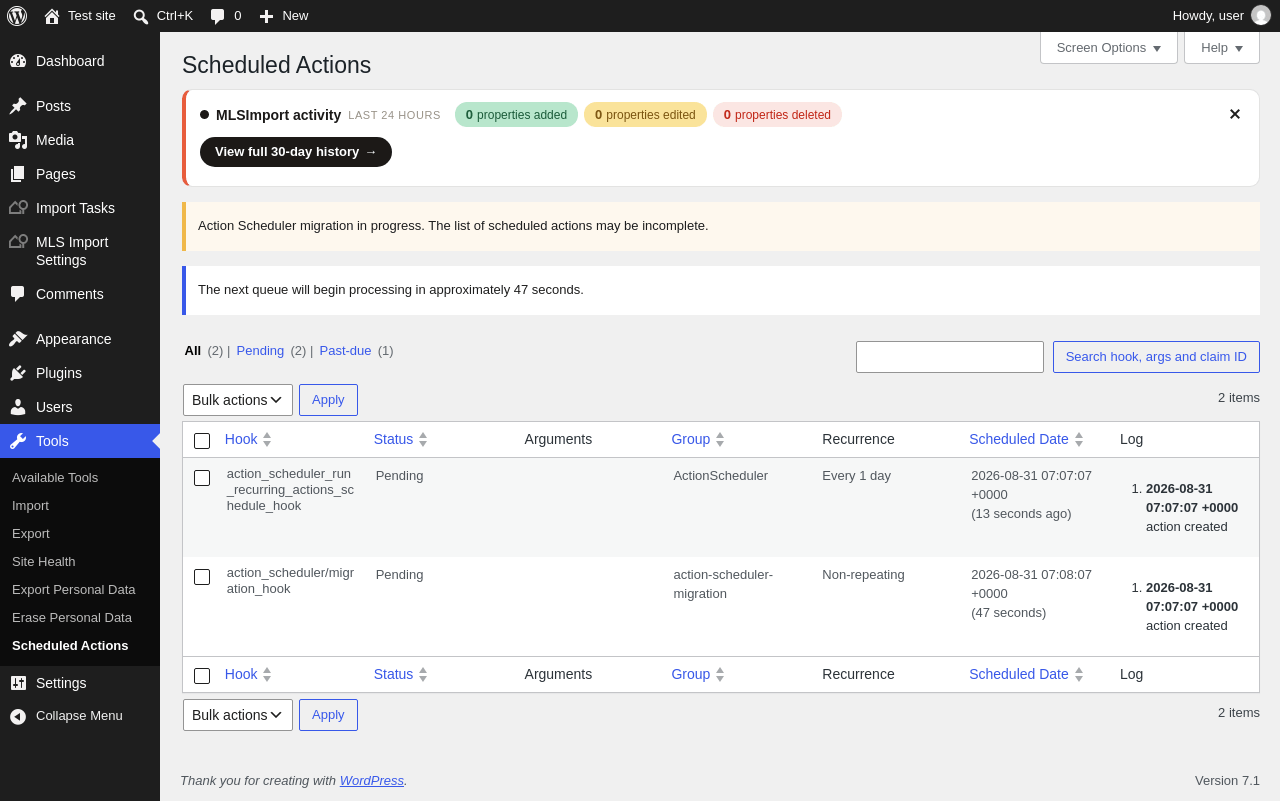Screen dimensions: 1280x801
Task: Open the Import submenu item
Action: point(30,506)
